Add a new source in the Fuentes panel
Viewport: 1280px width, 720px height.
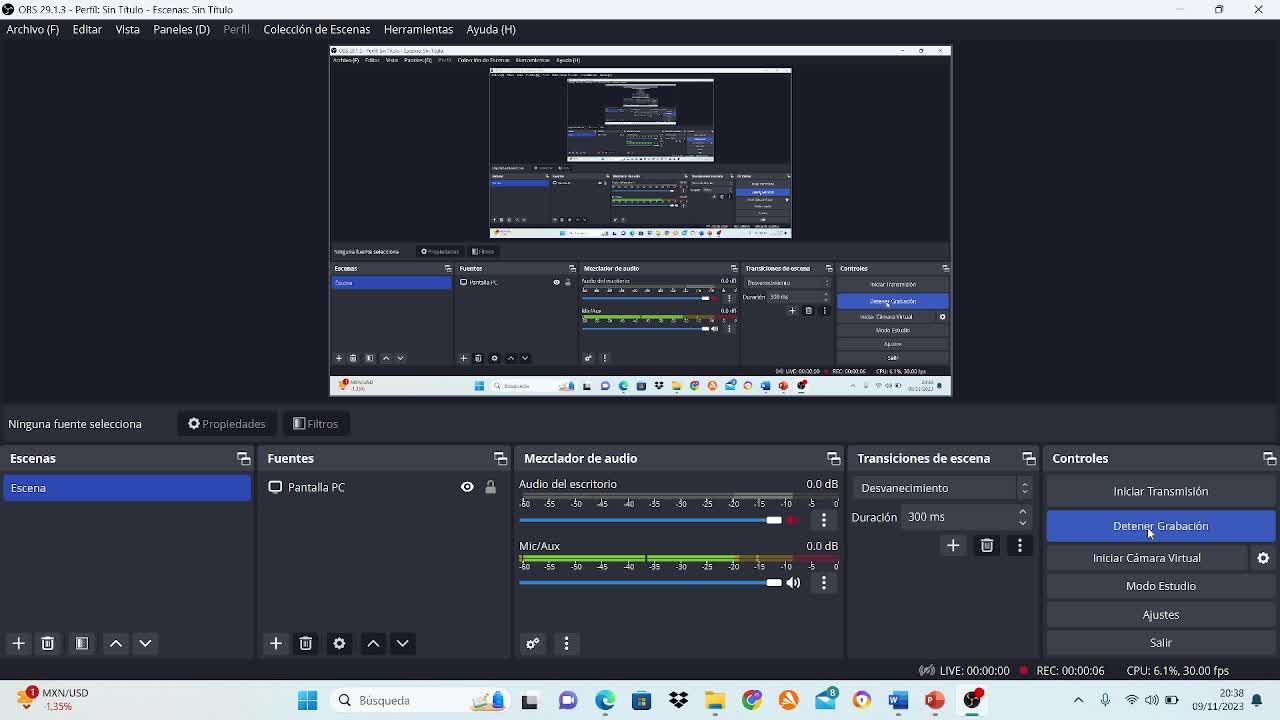pyautogui.click(x=276, y=643)
